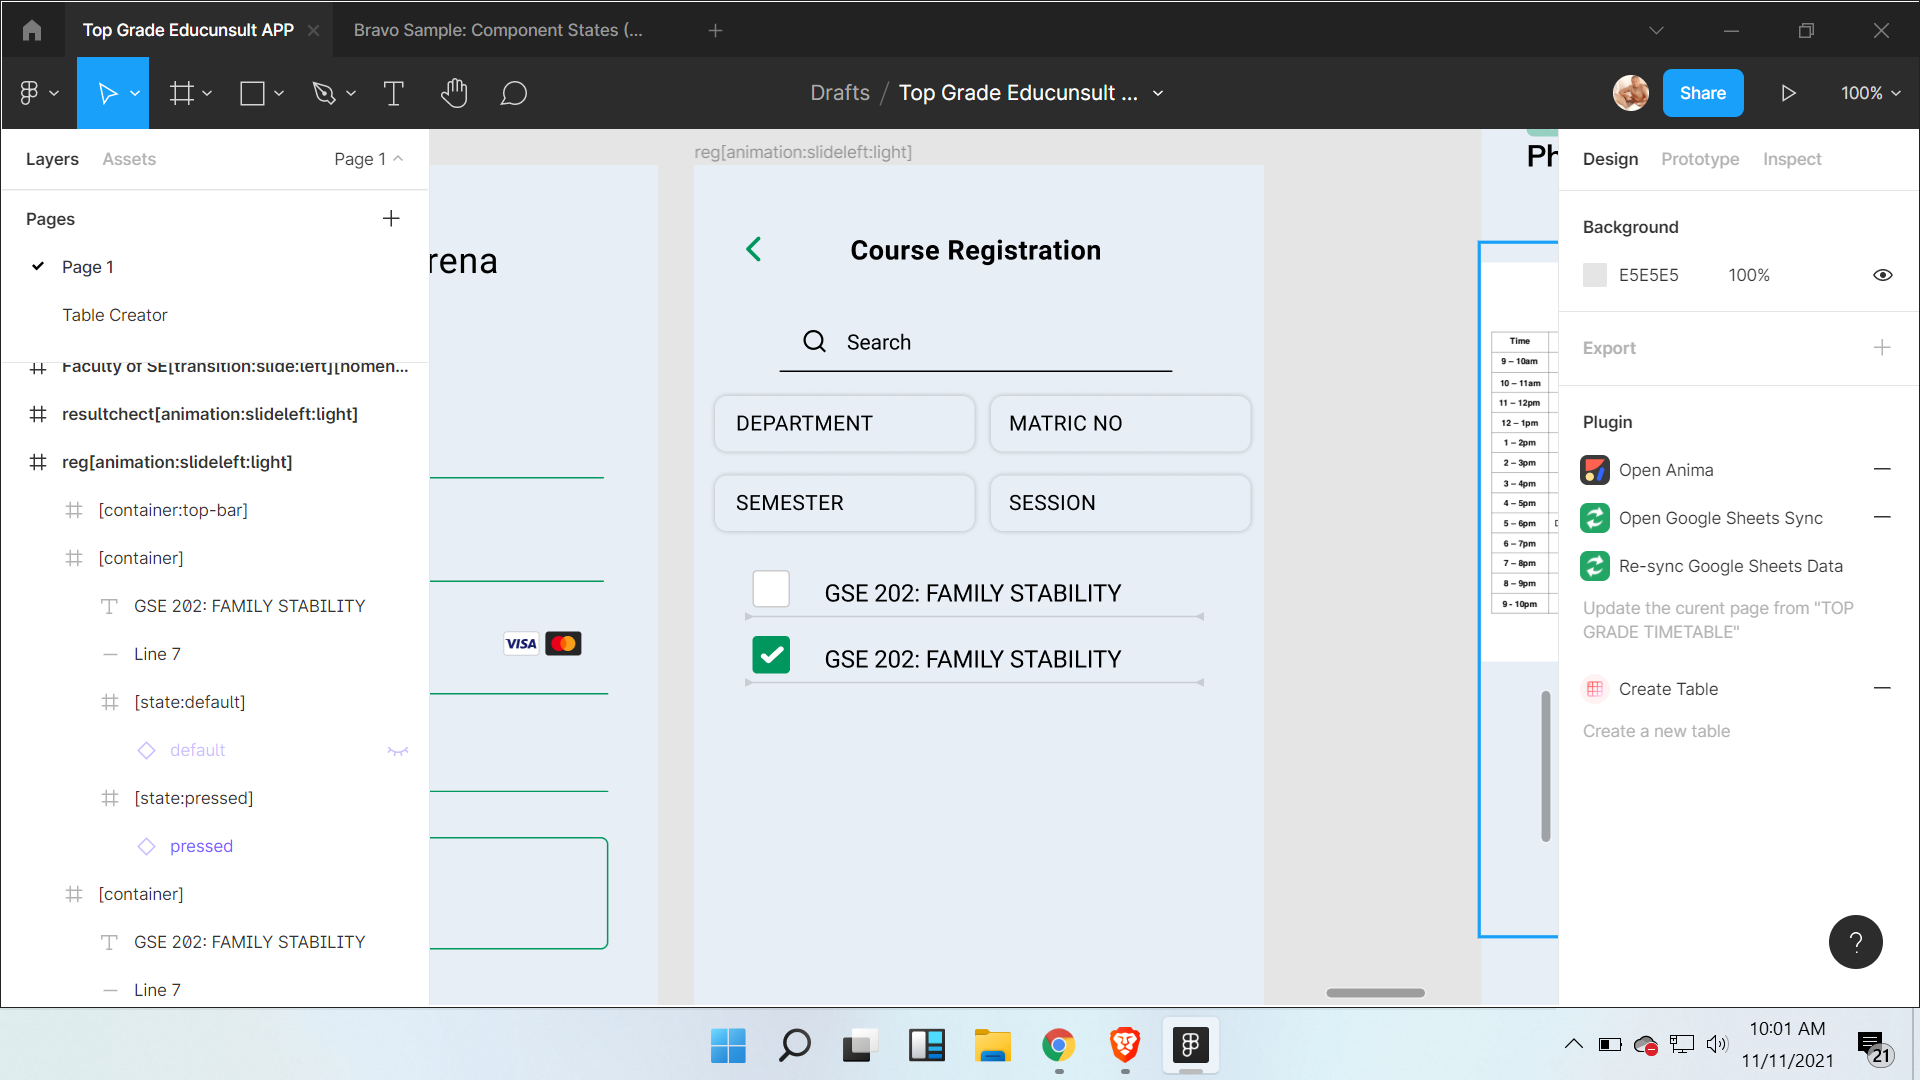
Task: Collapse Page 1 pages list
Action: (369, 159)
